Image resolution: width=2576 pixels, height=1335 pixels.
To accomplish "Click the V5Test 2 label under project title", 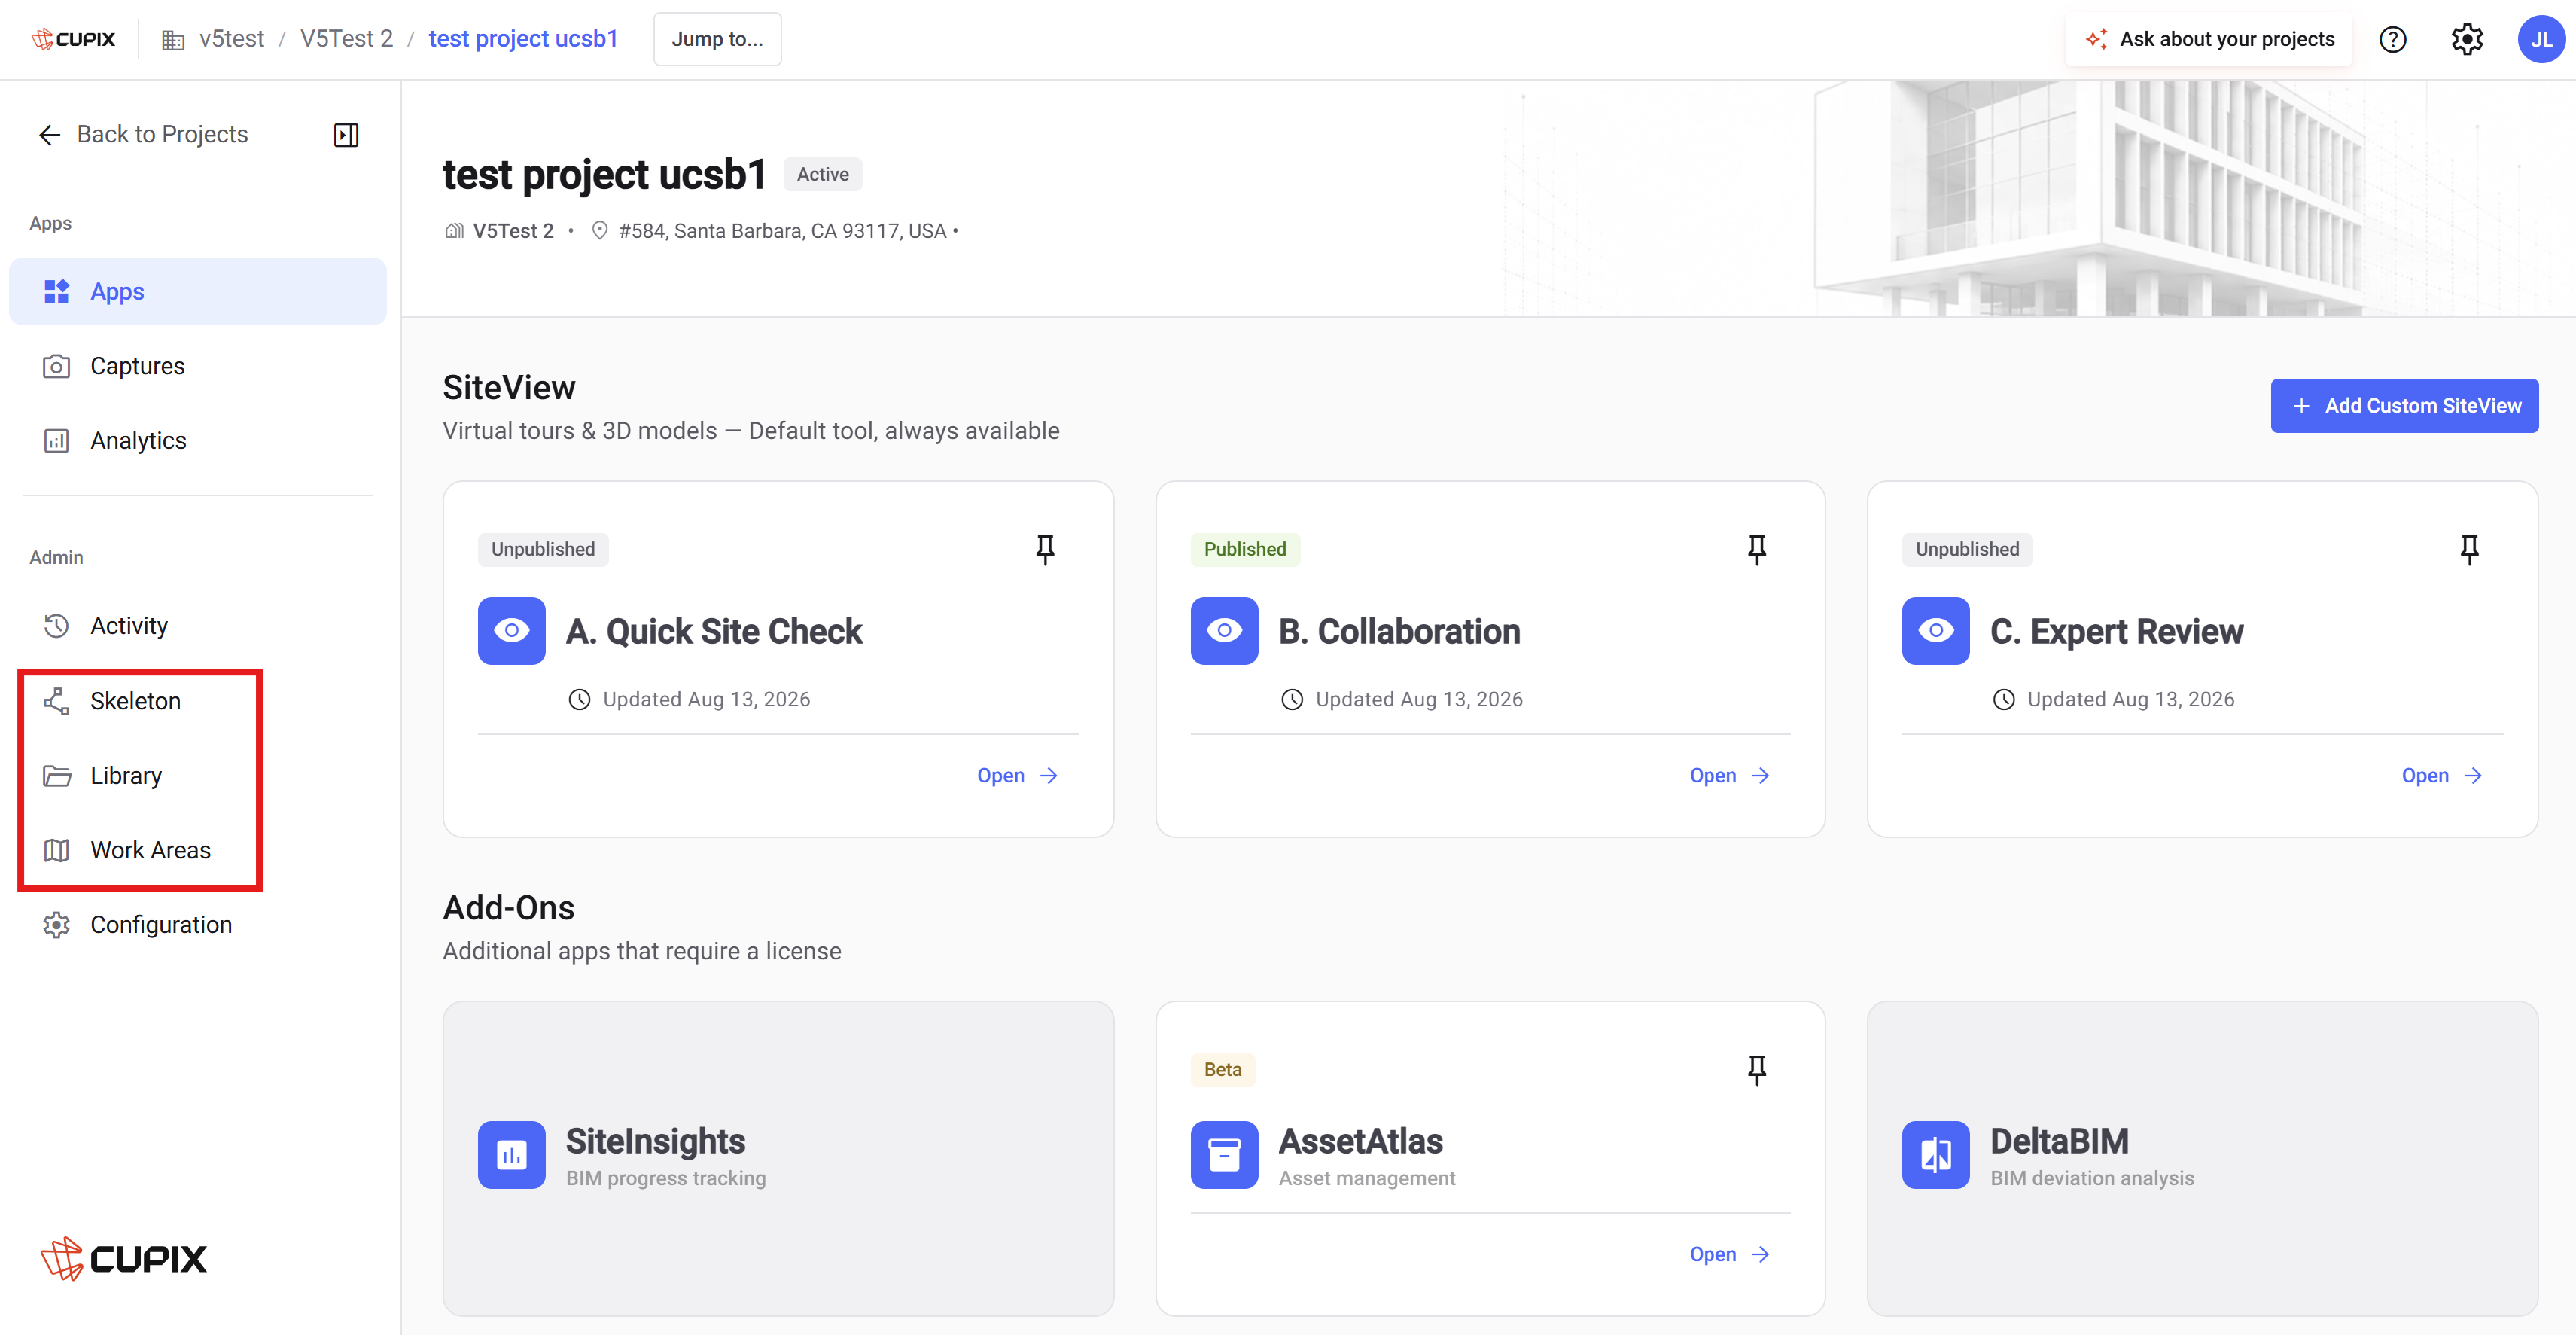I will (x=513, y=231).
